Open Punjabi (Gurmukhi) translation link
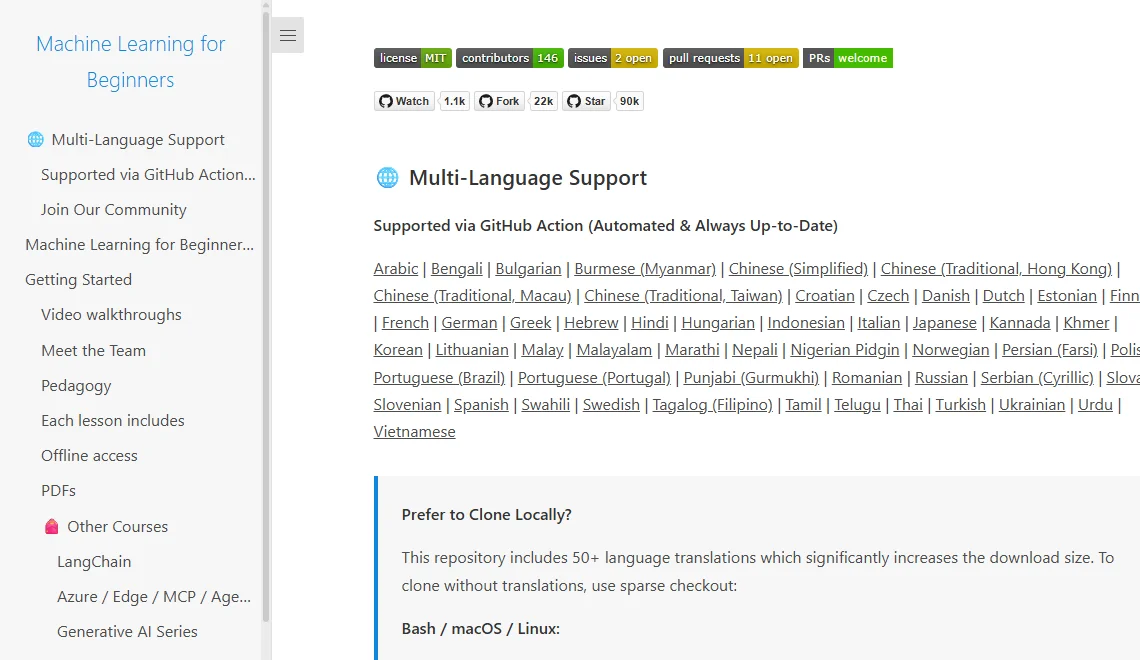Image resolution: width=1140 pixels, height=660 pixels. [751, 377]
